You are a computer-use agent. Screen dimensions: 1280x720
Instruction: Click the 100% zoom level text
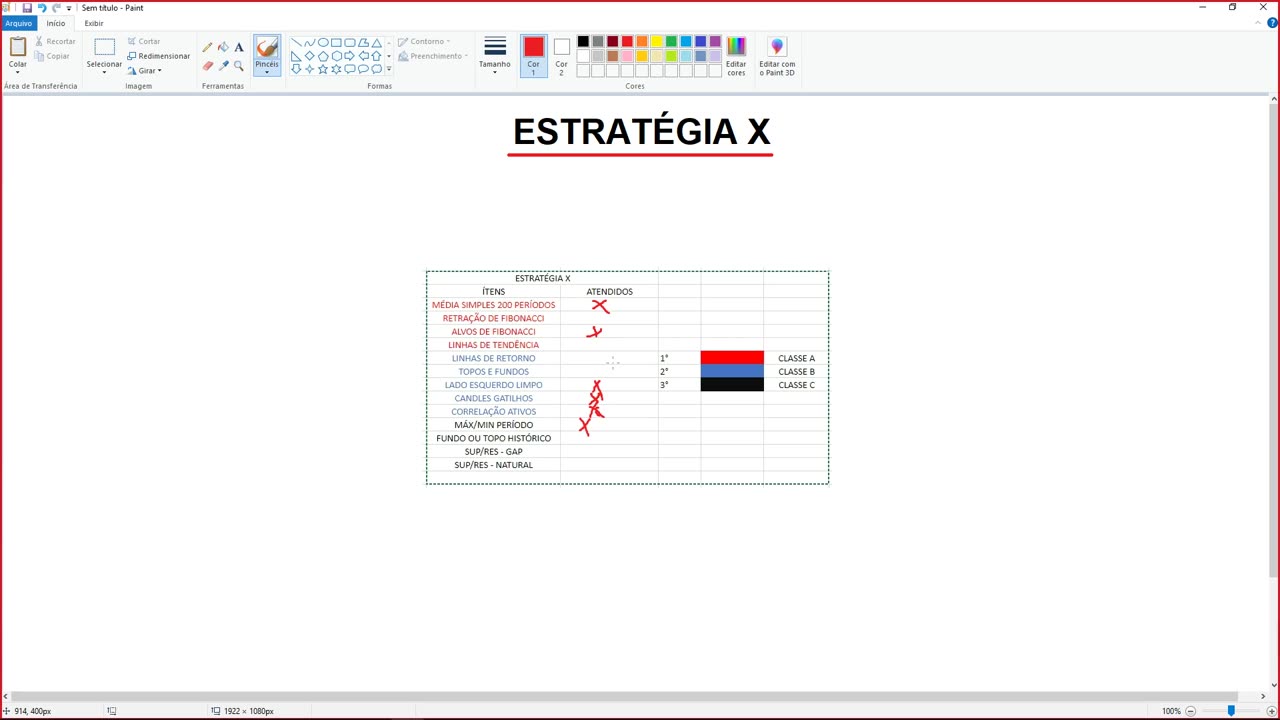point(1171,711)
